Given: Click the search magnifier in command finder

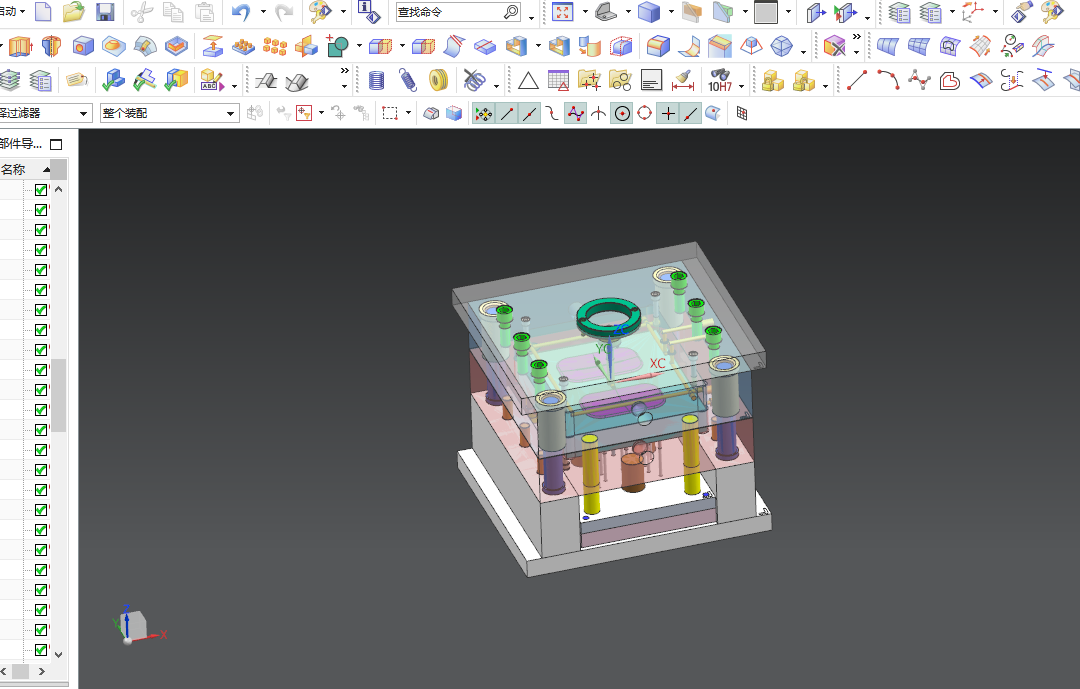Looking at the screenshot, I should (x=511, y=12).
